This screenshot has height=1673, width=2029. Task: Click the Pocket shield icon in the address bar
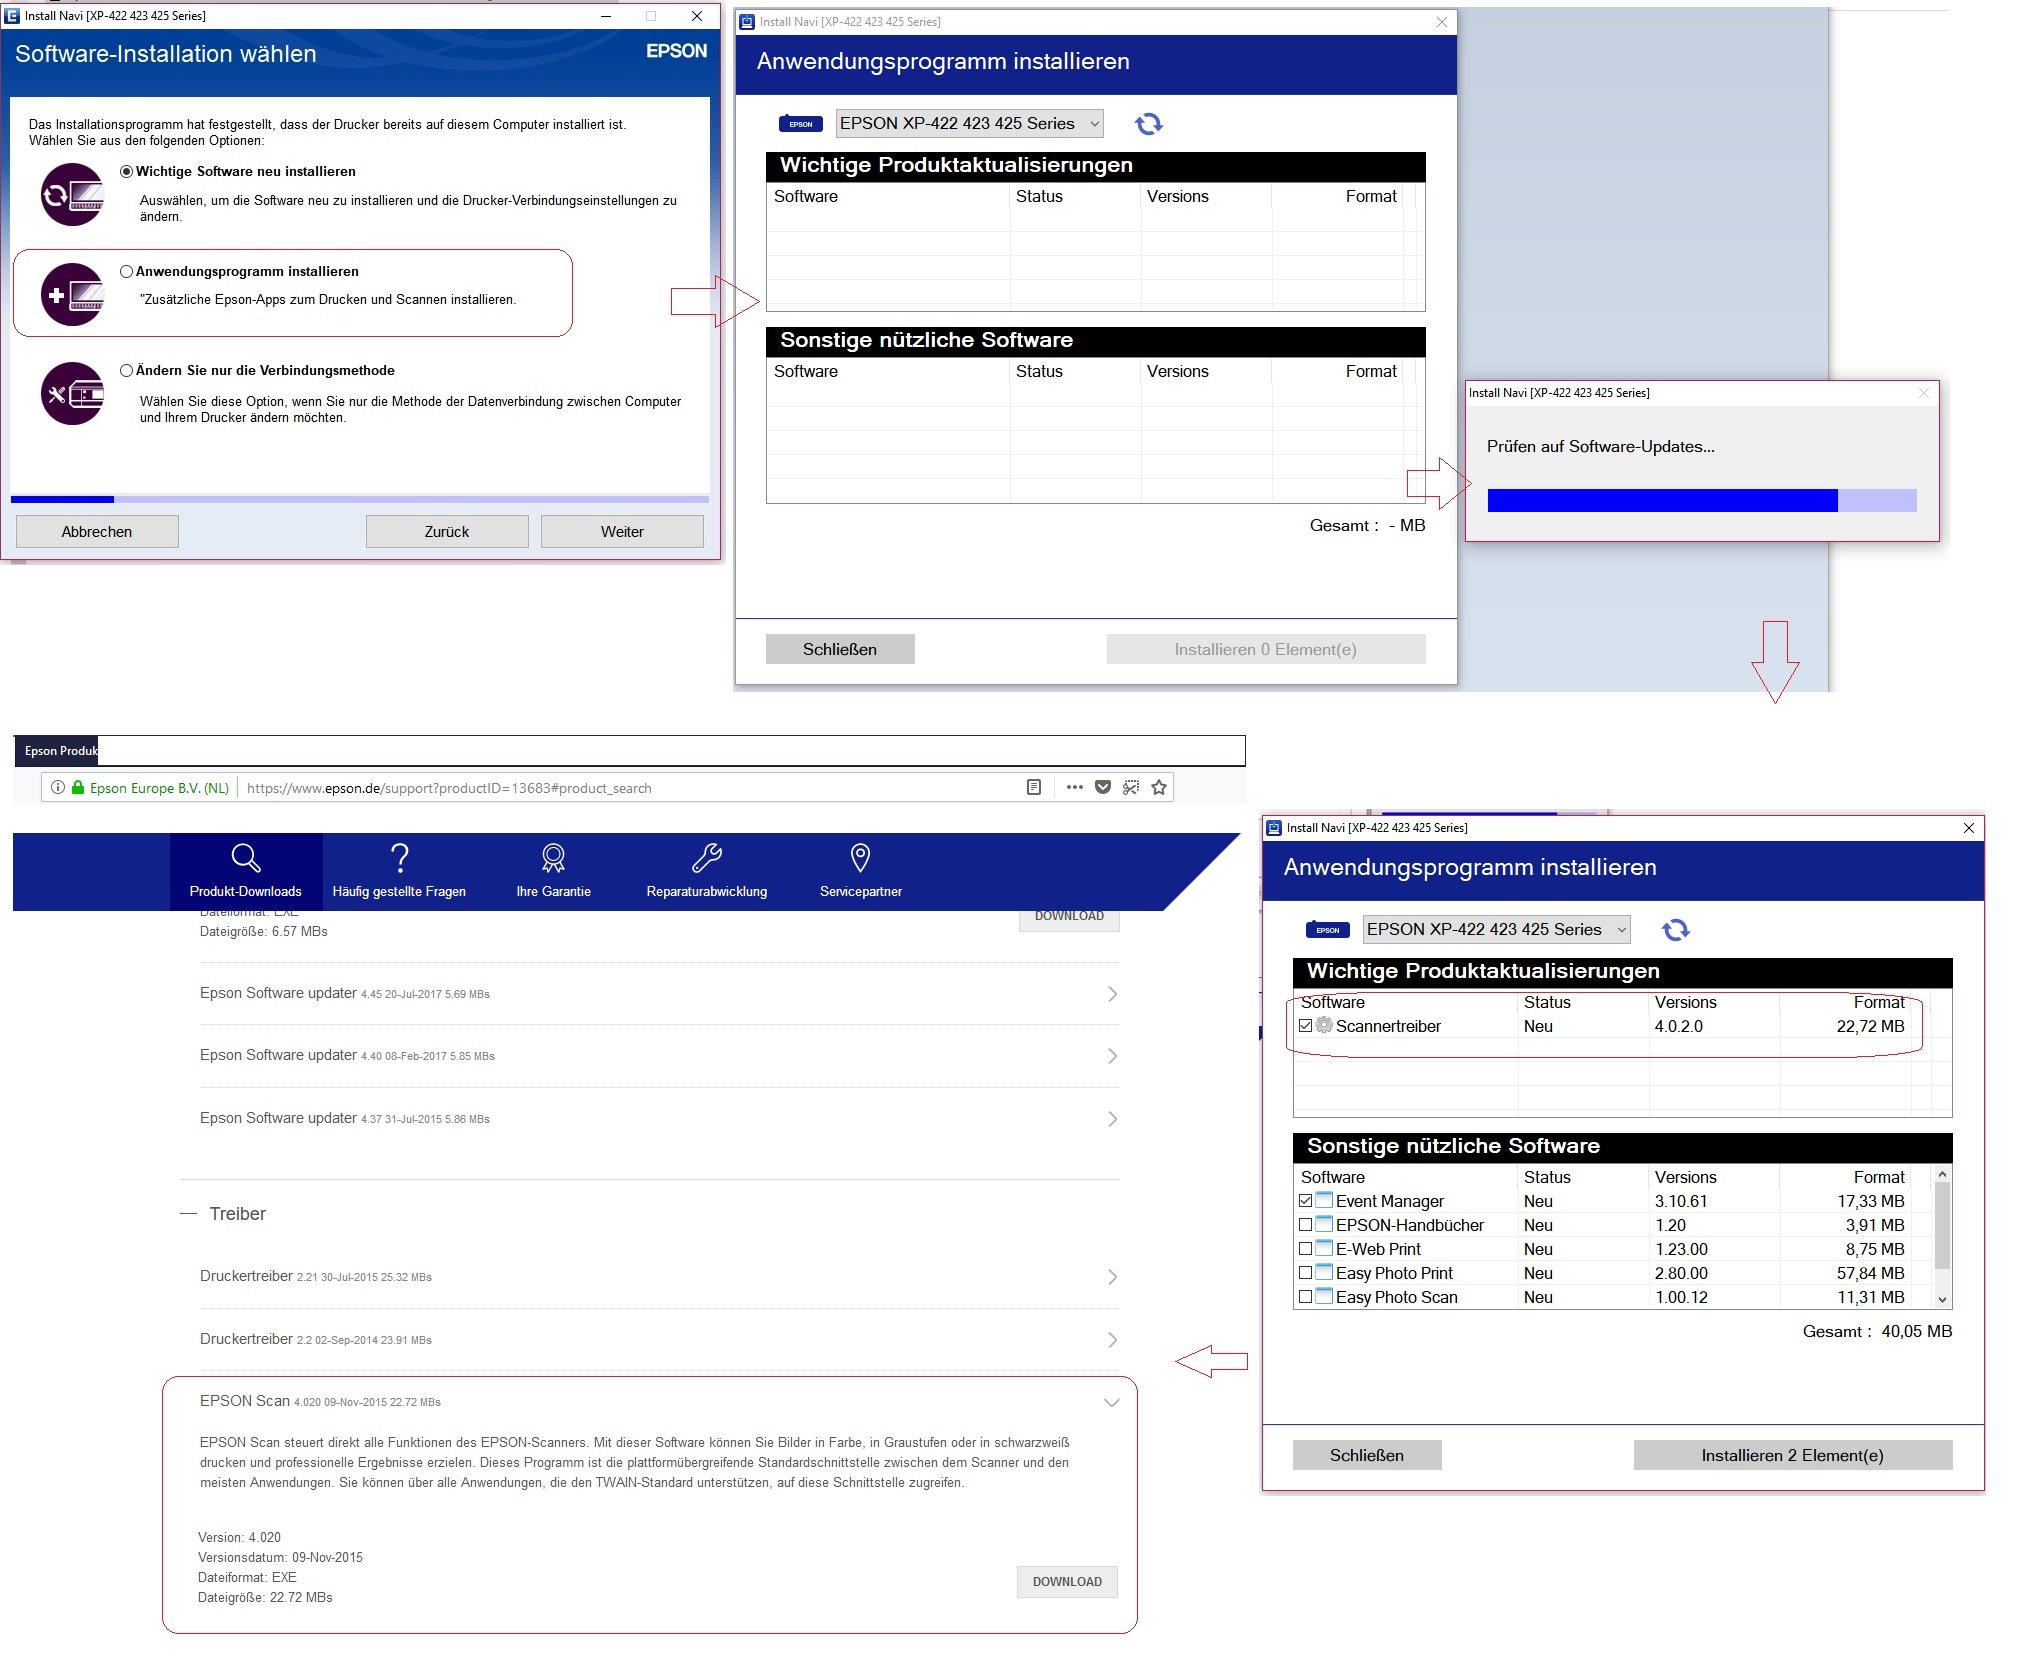point(1103,788)
